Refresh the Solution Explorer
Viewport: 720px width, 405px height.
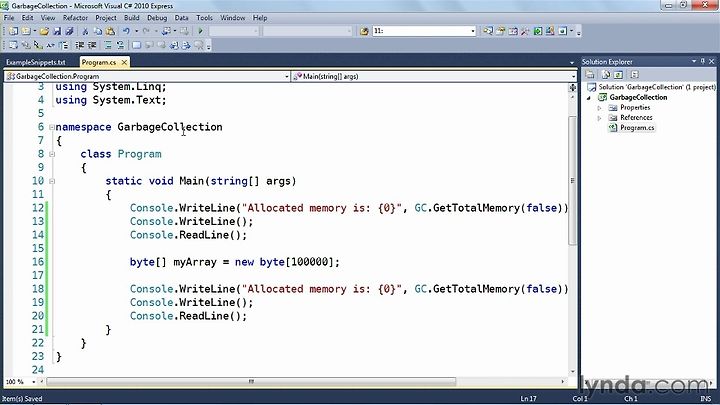618,74
